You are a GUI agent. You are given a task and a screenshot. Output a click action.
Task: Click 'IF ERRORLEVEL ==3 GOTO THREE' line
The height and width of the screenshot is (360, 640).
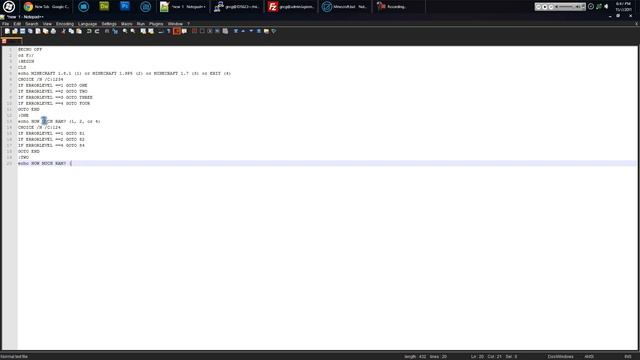55,97
